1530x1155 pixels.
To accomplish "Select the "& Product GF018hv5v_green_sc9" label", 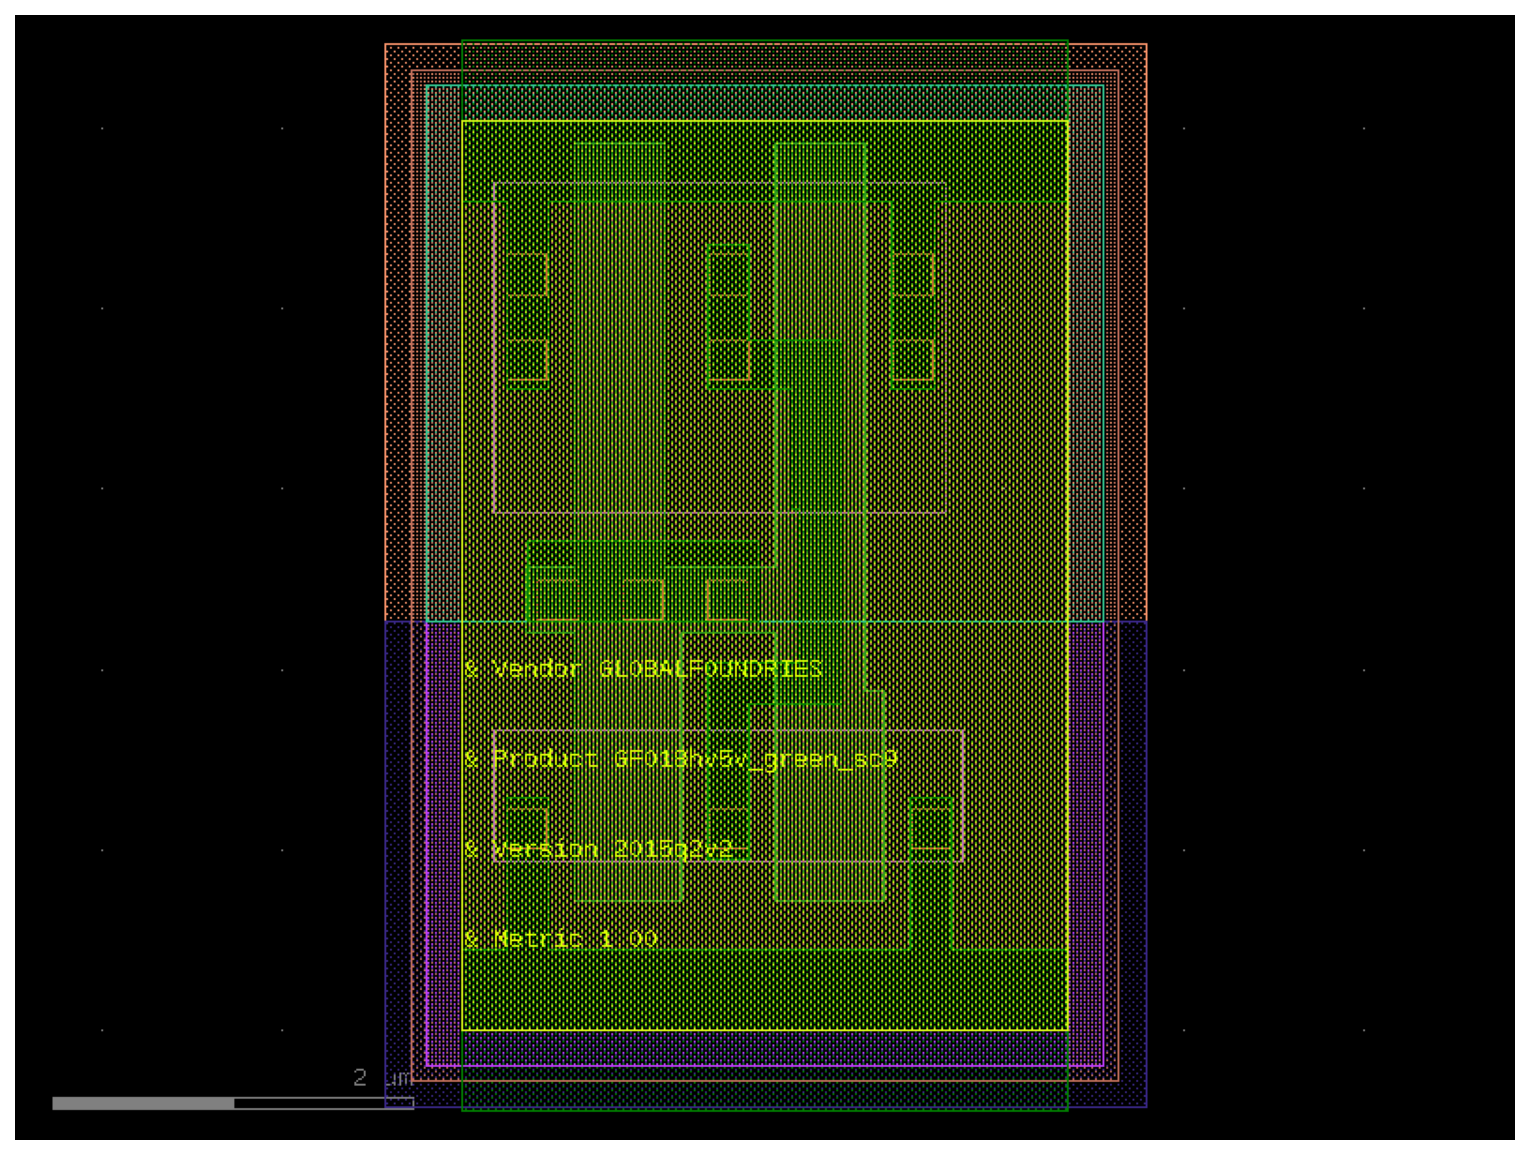I will tap(680, 759).
